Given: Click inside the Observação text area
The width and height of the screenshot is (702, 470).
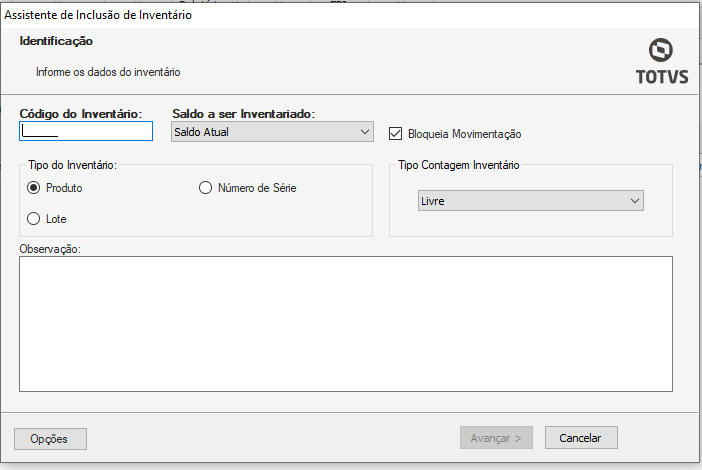Looking at the screenshot, I should click(345, 322).
